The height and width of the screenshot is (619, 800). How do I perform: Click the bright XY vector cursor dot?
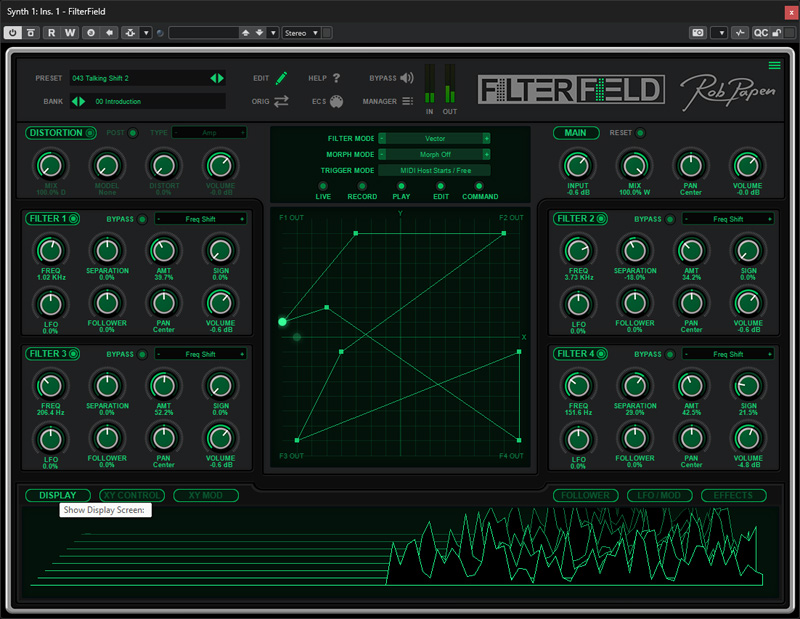282,321
